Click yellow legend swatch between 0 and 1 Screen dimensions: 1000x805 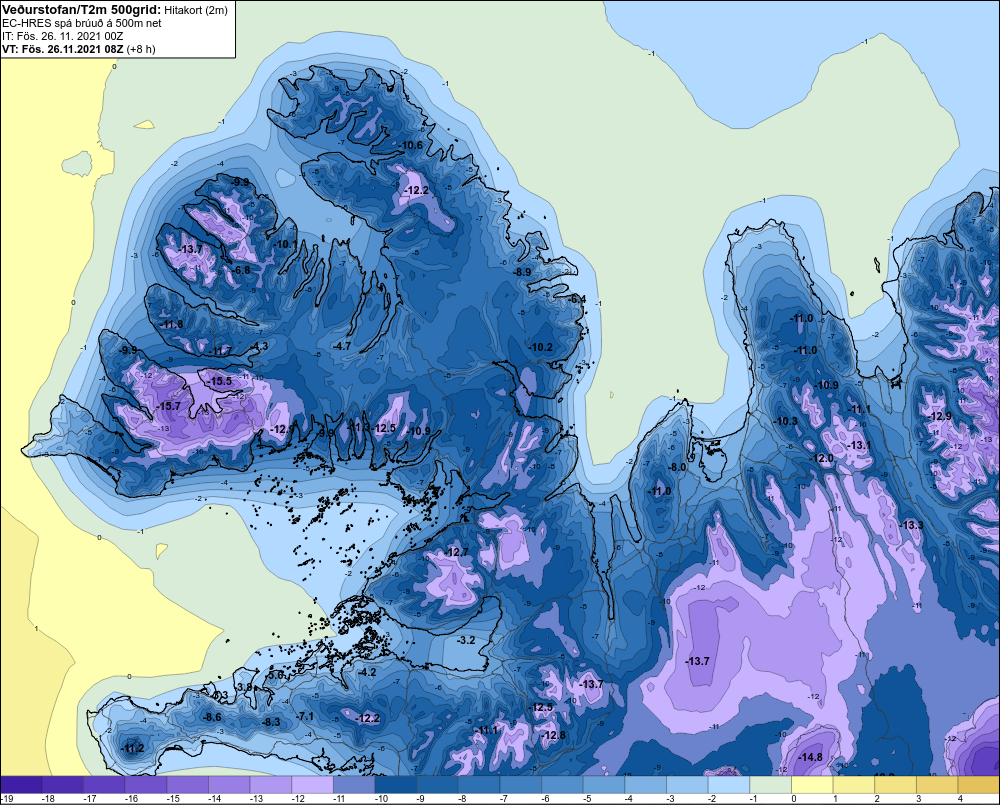(x=812, y=785)
